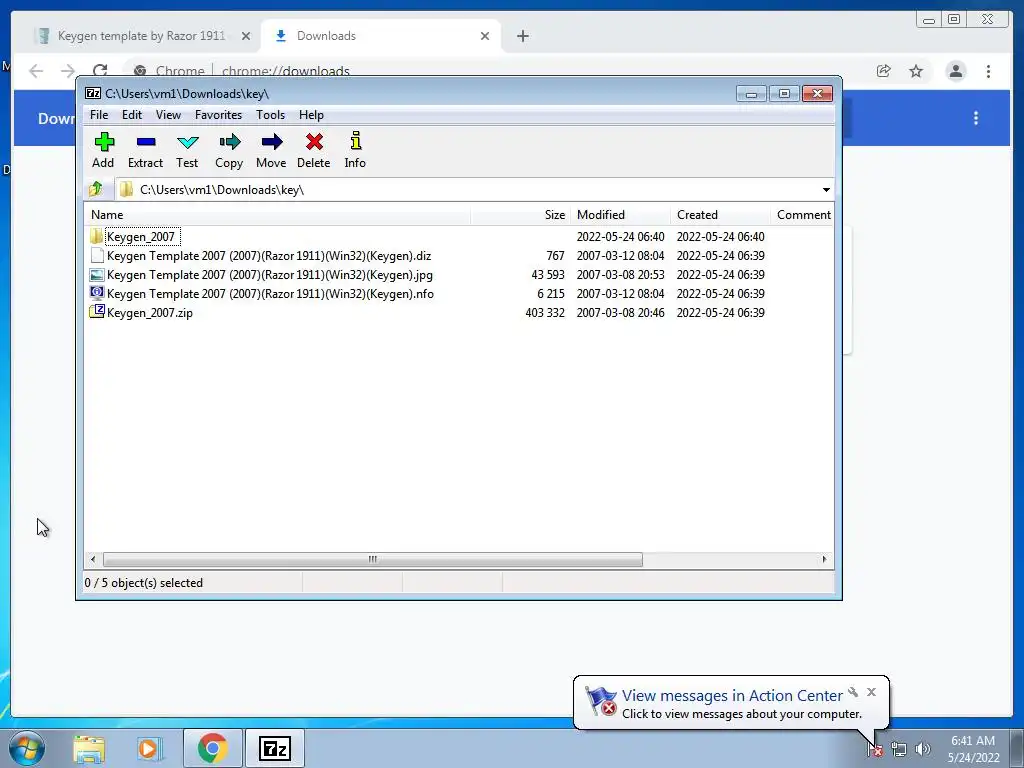Open the Windows Start menu
The image size is (1024, 768).
pos(27,748)
